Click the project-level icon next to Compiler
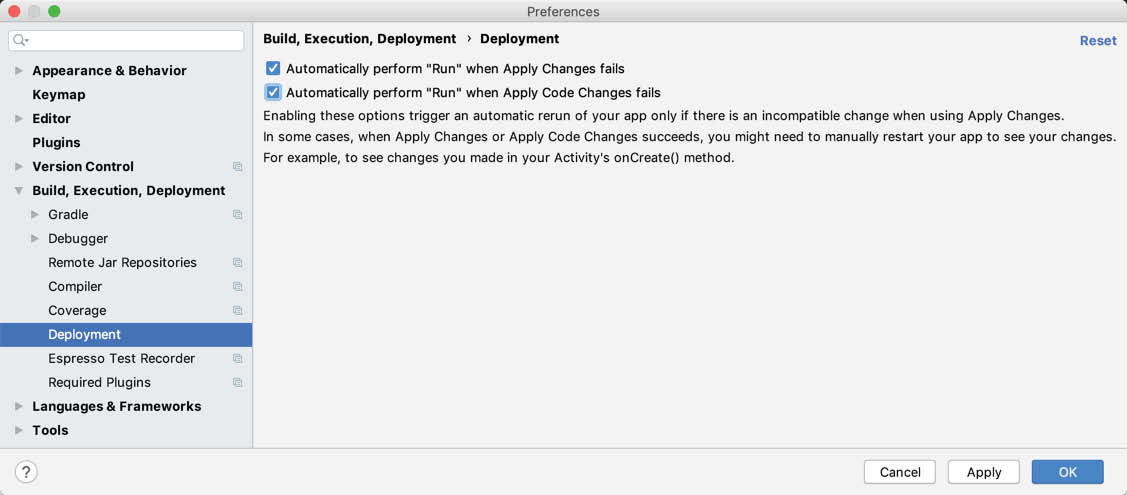 238,287
